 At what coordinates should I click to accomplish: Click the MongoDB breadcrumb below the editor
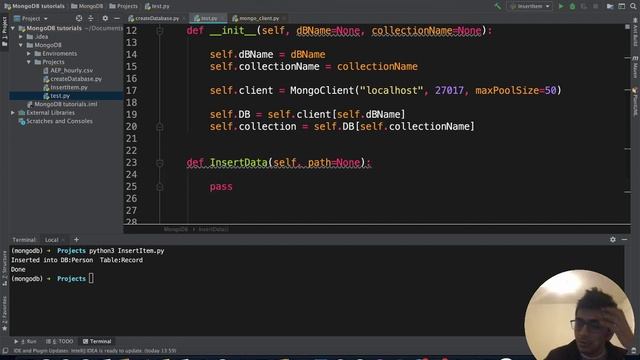tap(176, 229)
